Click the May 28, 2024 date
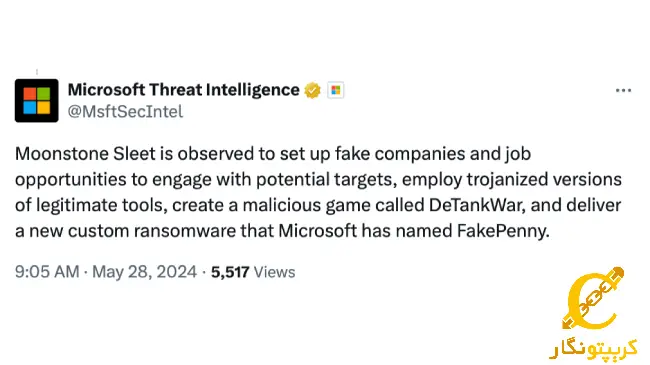This screenshot has height=365, width=650. click(144, 272)
